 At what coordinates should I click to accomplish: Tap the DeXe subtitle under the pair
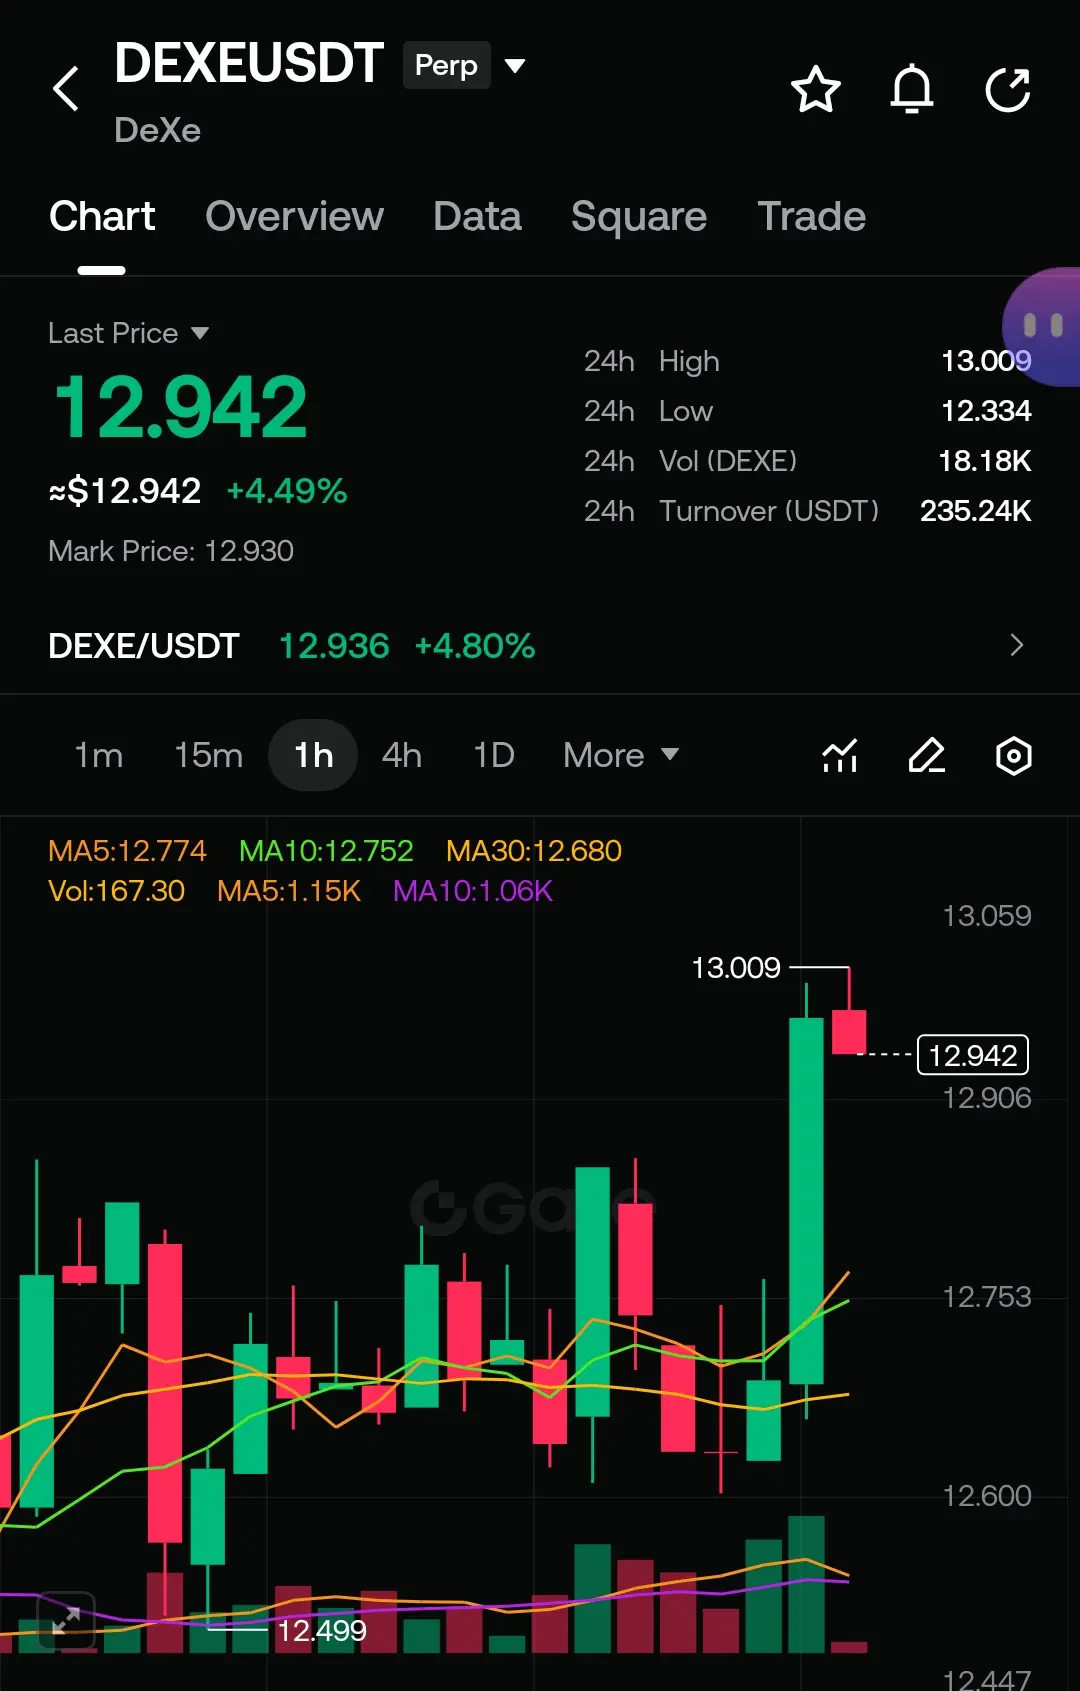pos(157,130)
